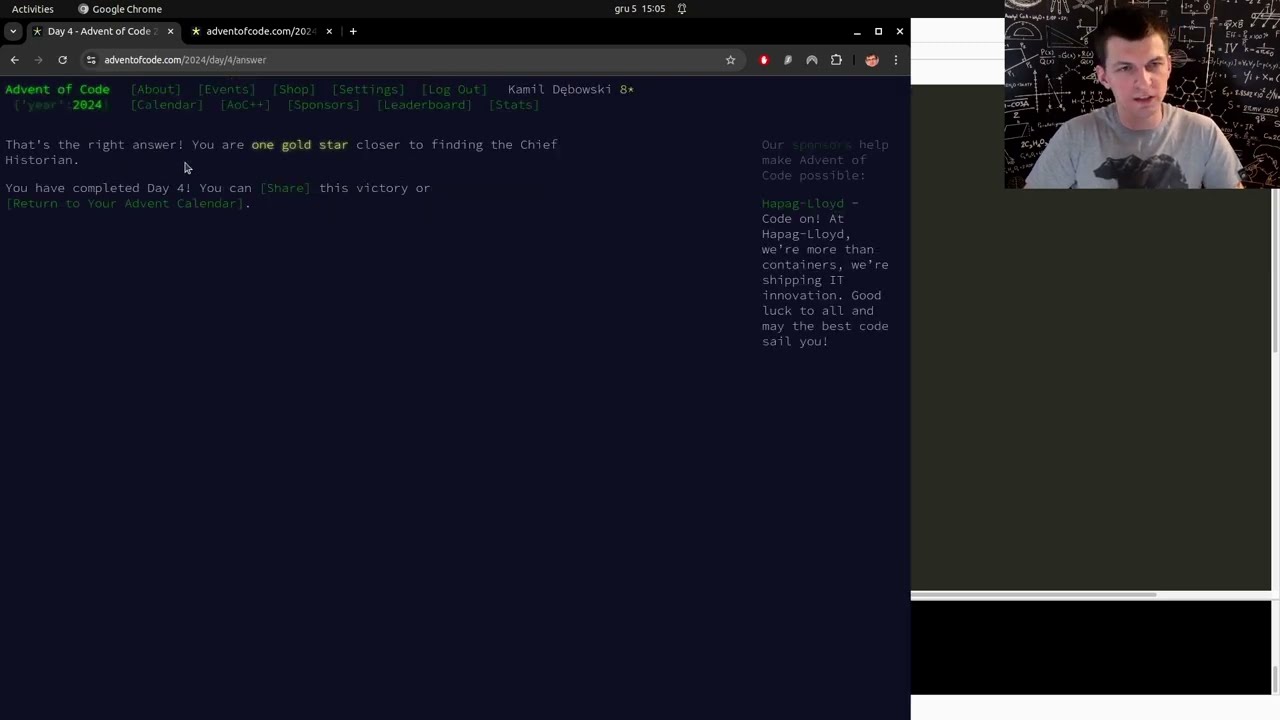1280x720 pixels.
Task: Reload the current page
Action: coord(62,60)
